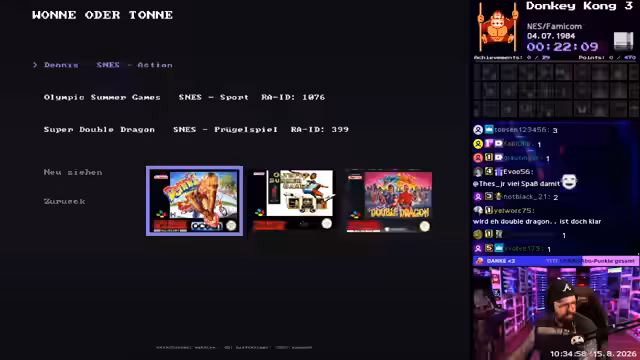Select the Olympic Summer Games entry

184,97
